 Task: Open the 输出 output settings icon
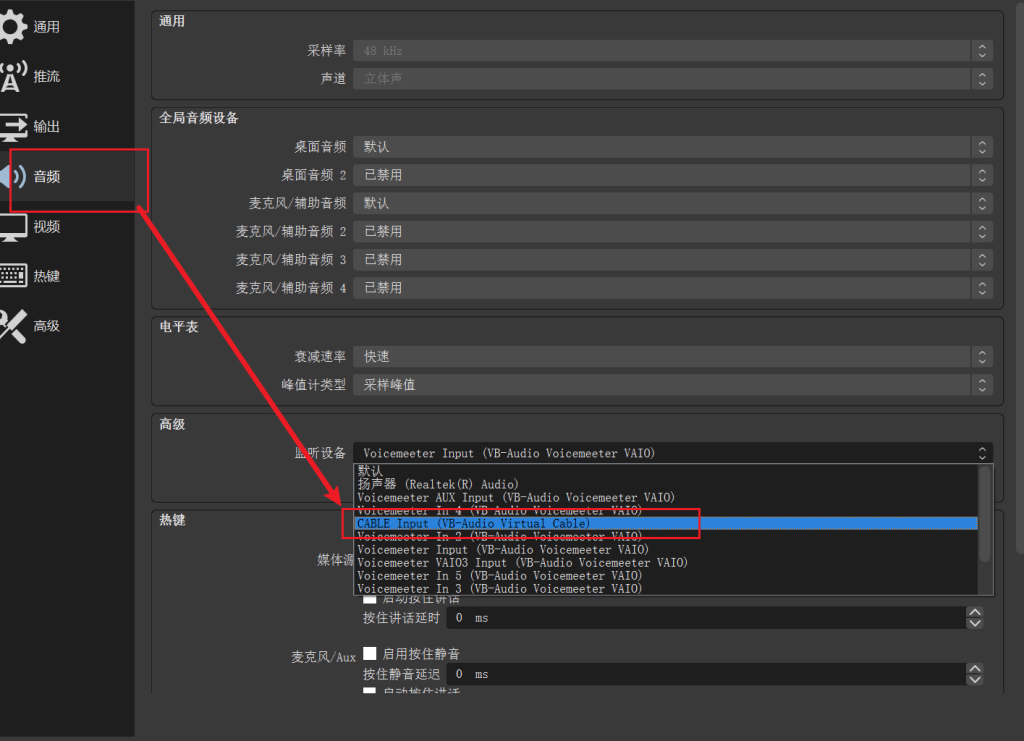pos(13,127)
